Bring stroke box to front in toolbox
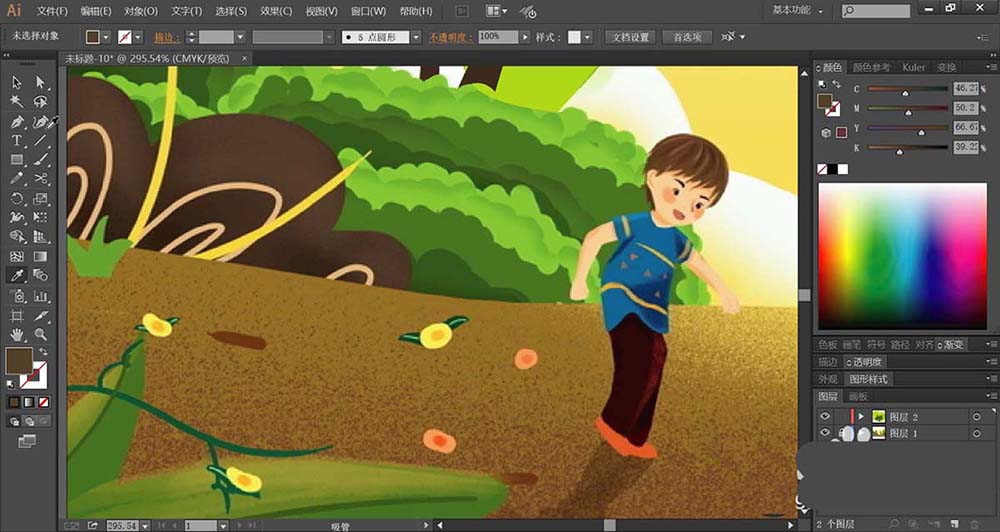This screenshot has height=532, width=1000. [x=34, y=376]
